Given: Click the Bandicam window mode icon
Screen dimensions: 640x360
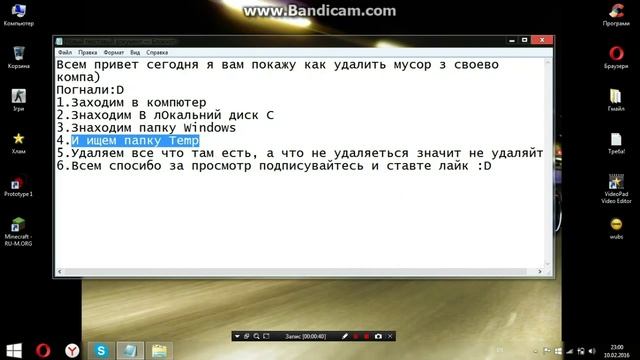Looking at the screenshot, I should [x=247, y=336].
